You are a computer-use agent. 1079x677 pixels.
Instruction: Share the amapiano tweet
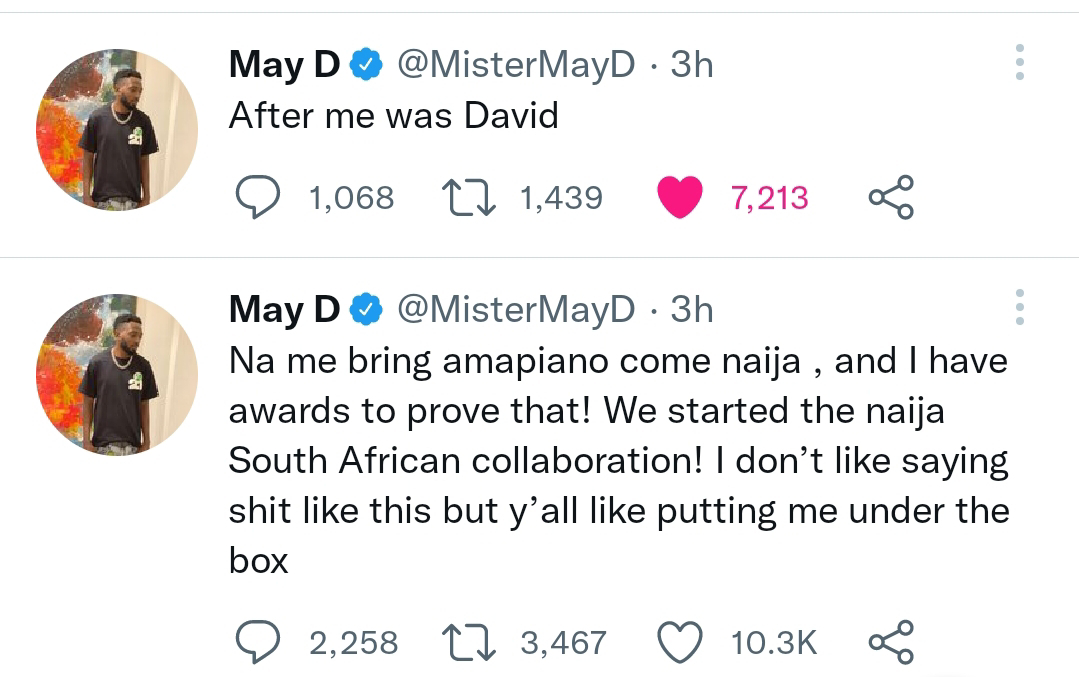tap(891, 642)
